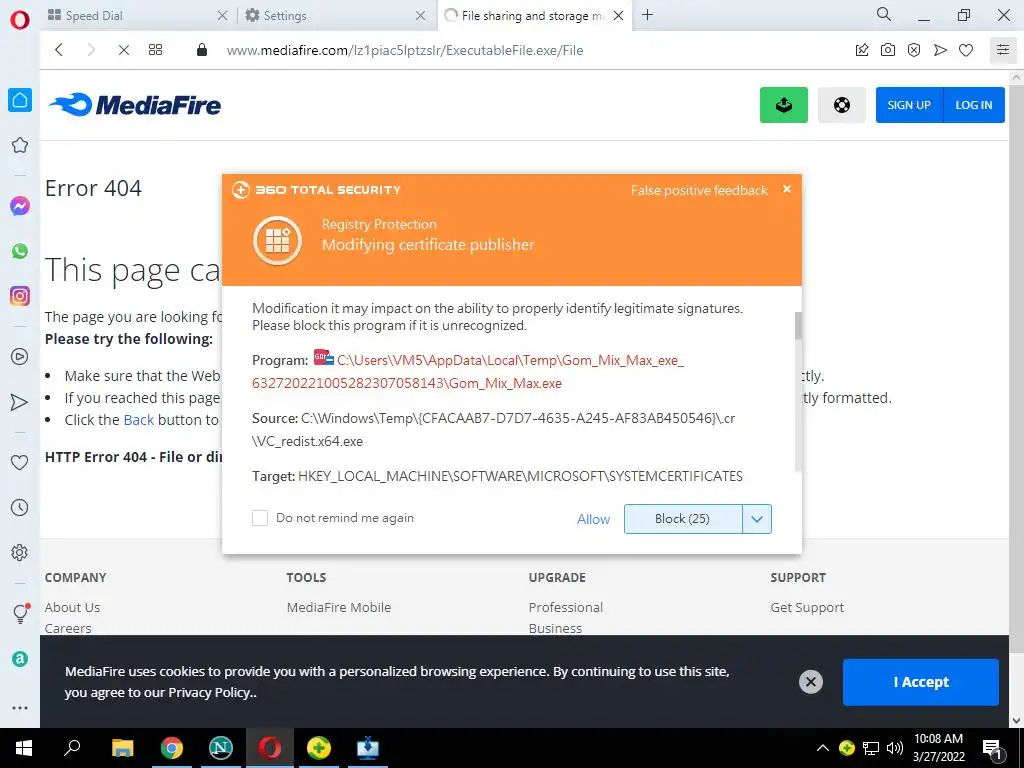Dismiss cookie banner with X
The width and height of the screenshot is (1024, 768).
pos(810,682)
